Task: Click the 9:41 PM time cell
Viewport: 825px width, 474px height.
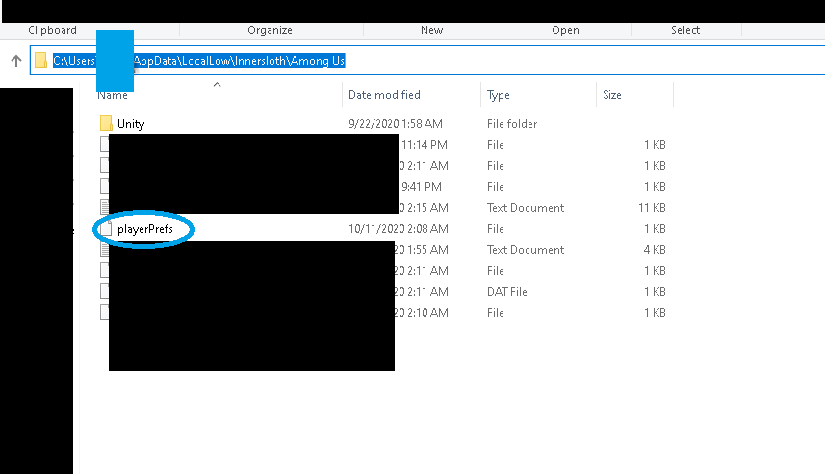Action: pyautogui.click(x=421, y=187)
